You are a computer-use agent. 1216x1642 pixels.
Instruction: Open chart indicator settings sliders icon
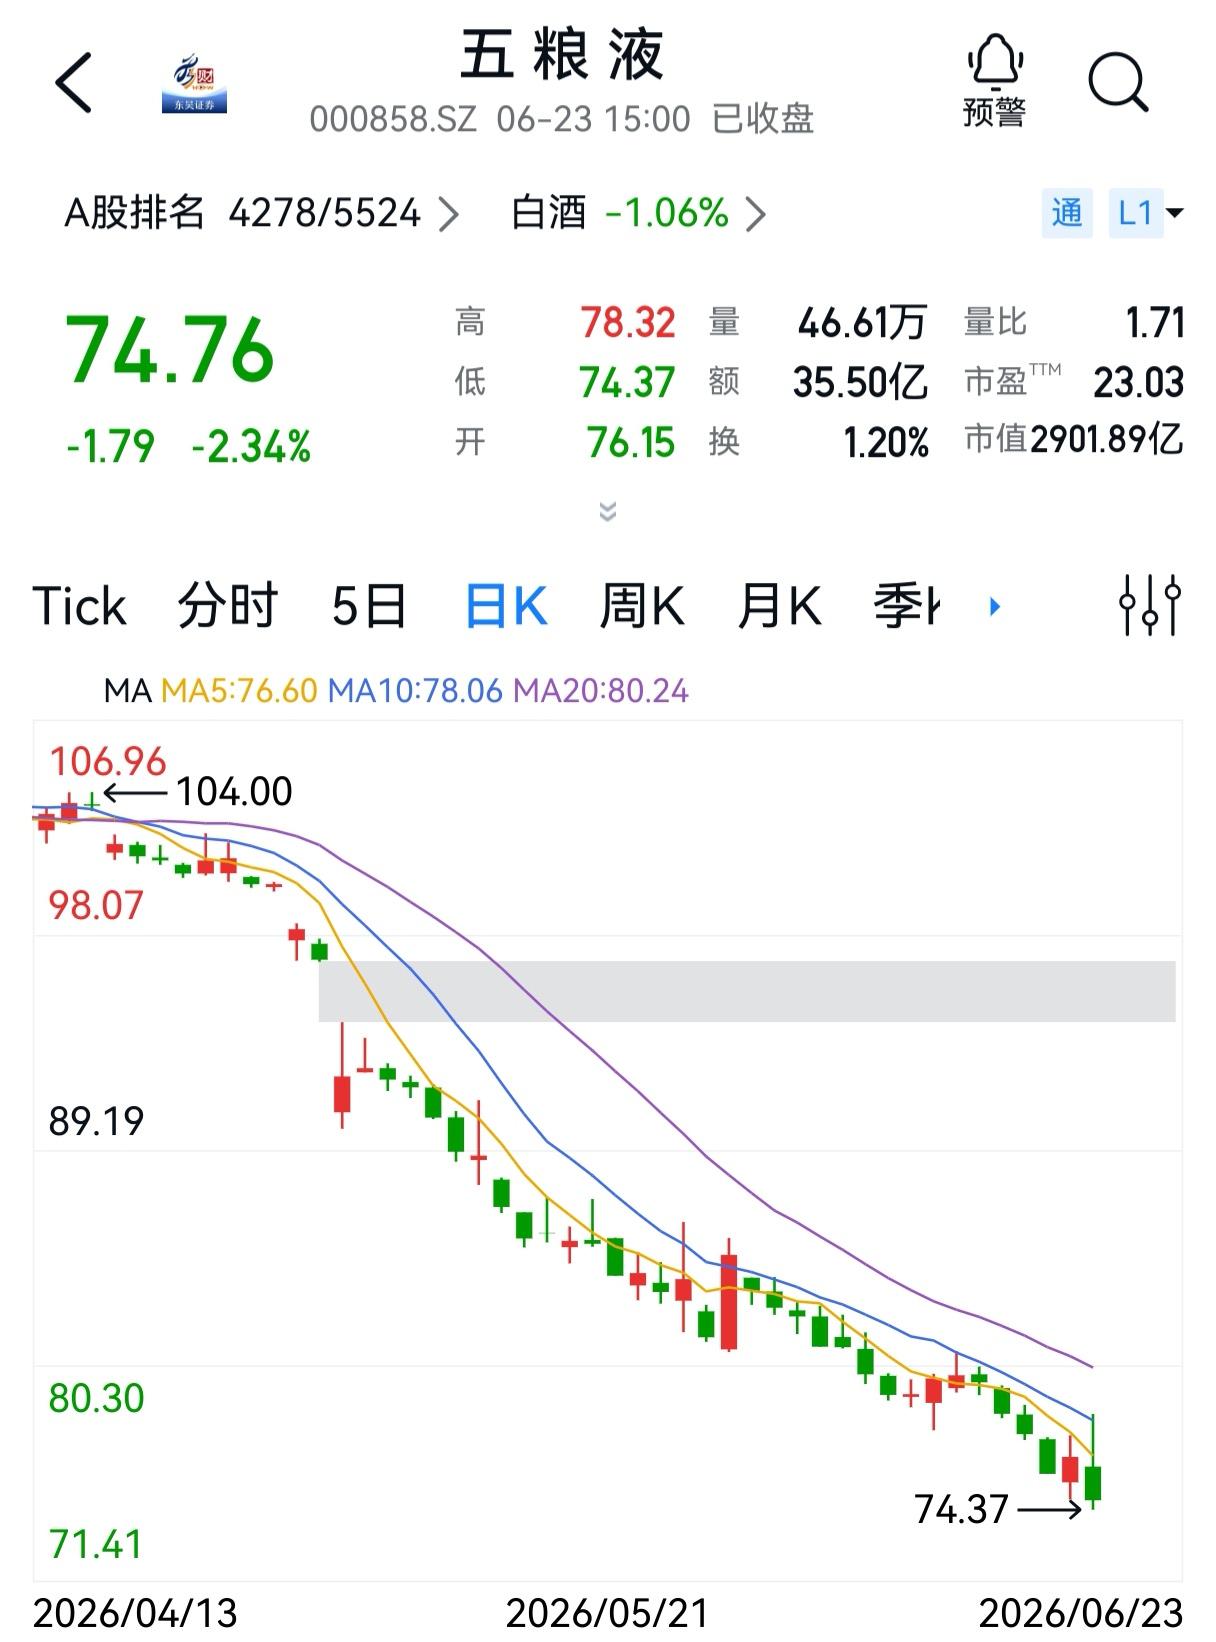tap(1150, 605)
